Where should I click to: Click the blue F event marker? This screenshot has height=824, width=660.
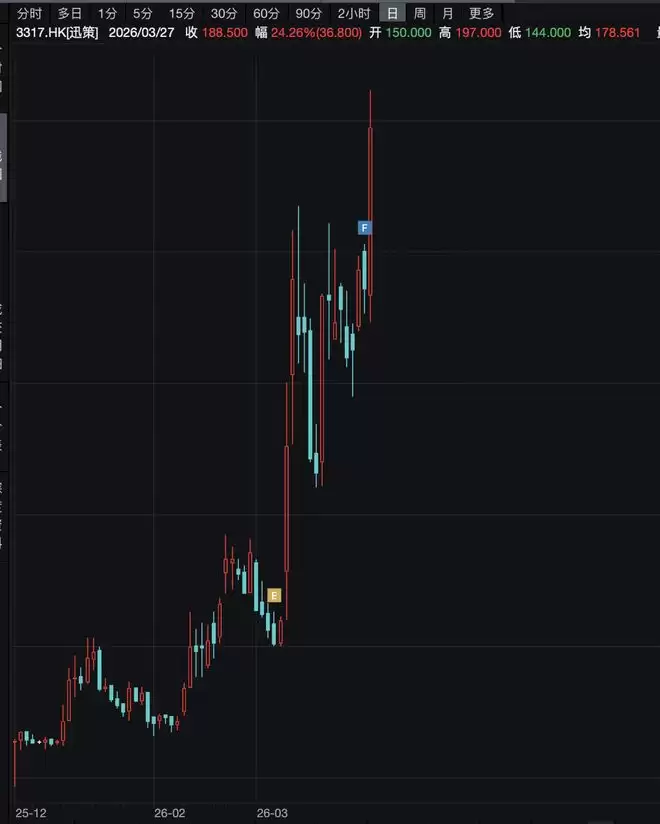pos(364,228)
